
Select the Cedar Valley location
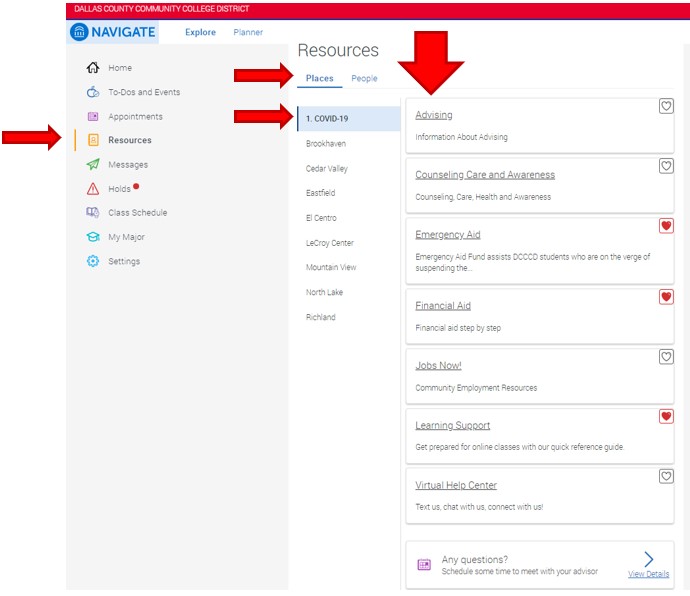click(x=327, y=169)
